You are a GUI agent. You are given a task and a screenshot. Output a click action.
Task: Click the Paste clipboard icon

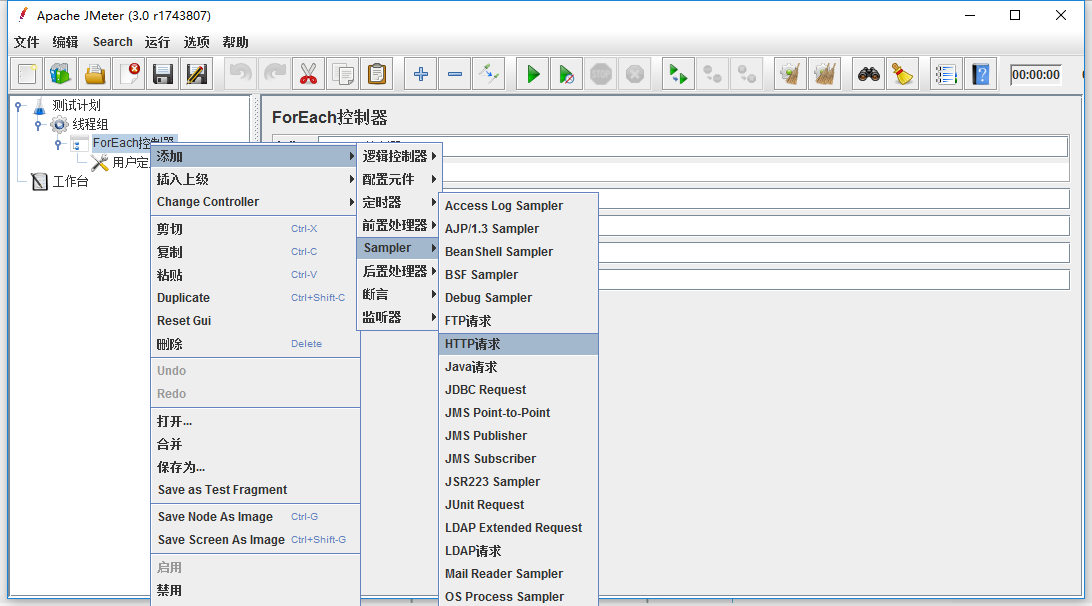[377, 74]
